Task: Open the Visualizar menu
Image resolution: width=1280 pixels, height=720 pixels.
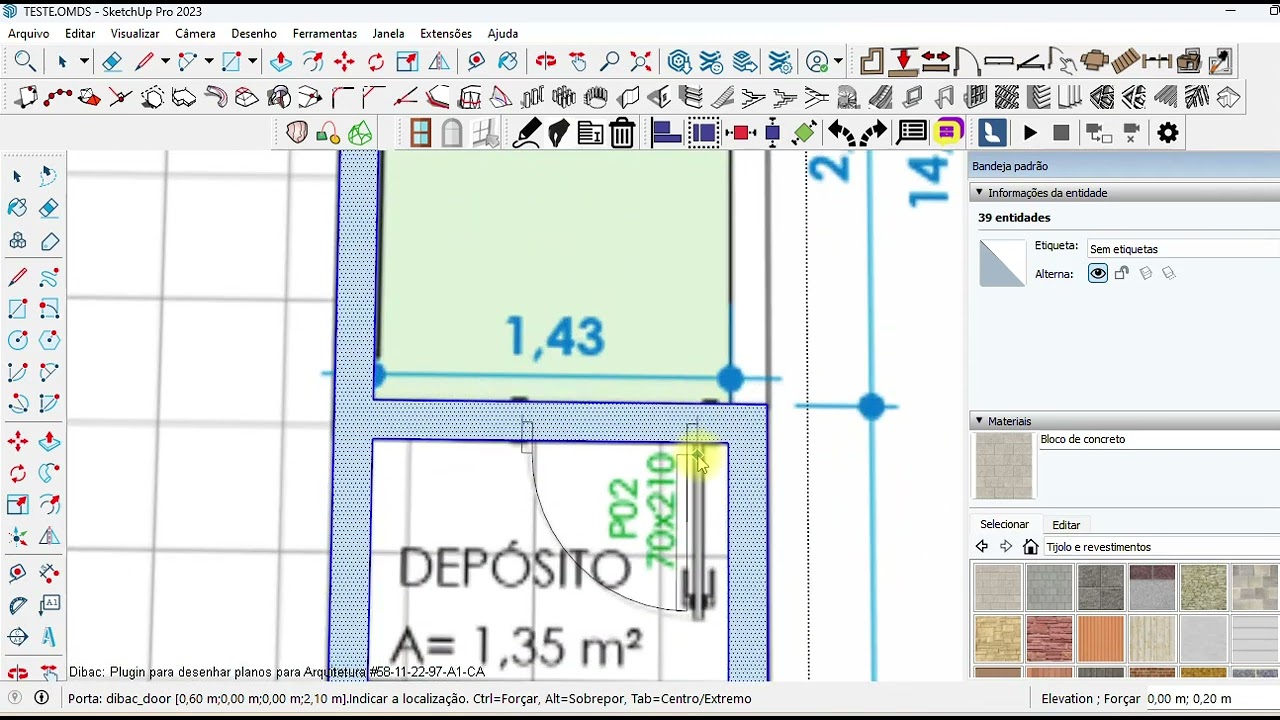Action: coord(135,33)
